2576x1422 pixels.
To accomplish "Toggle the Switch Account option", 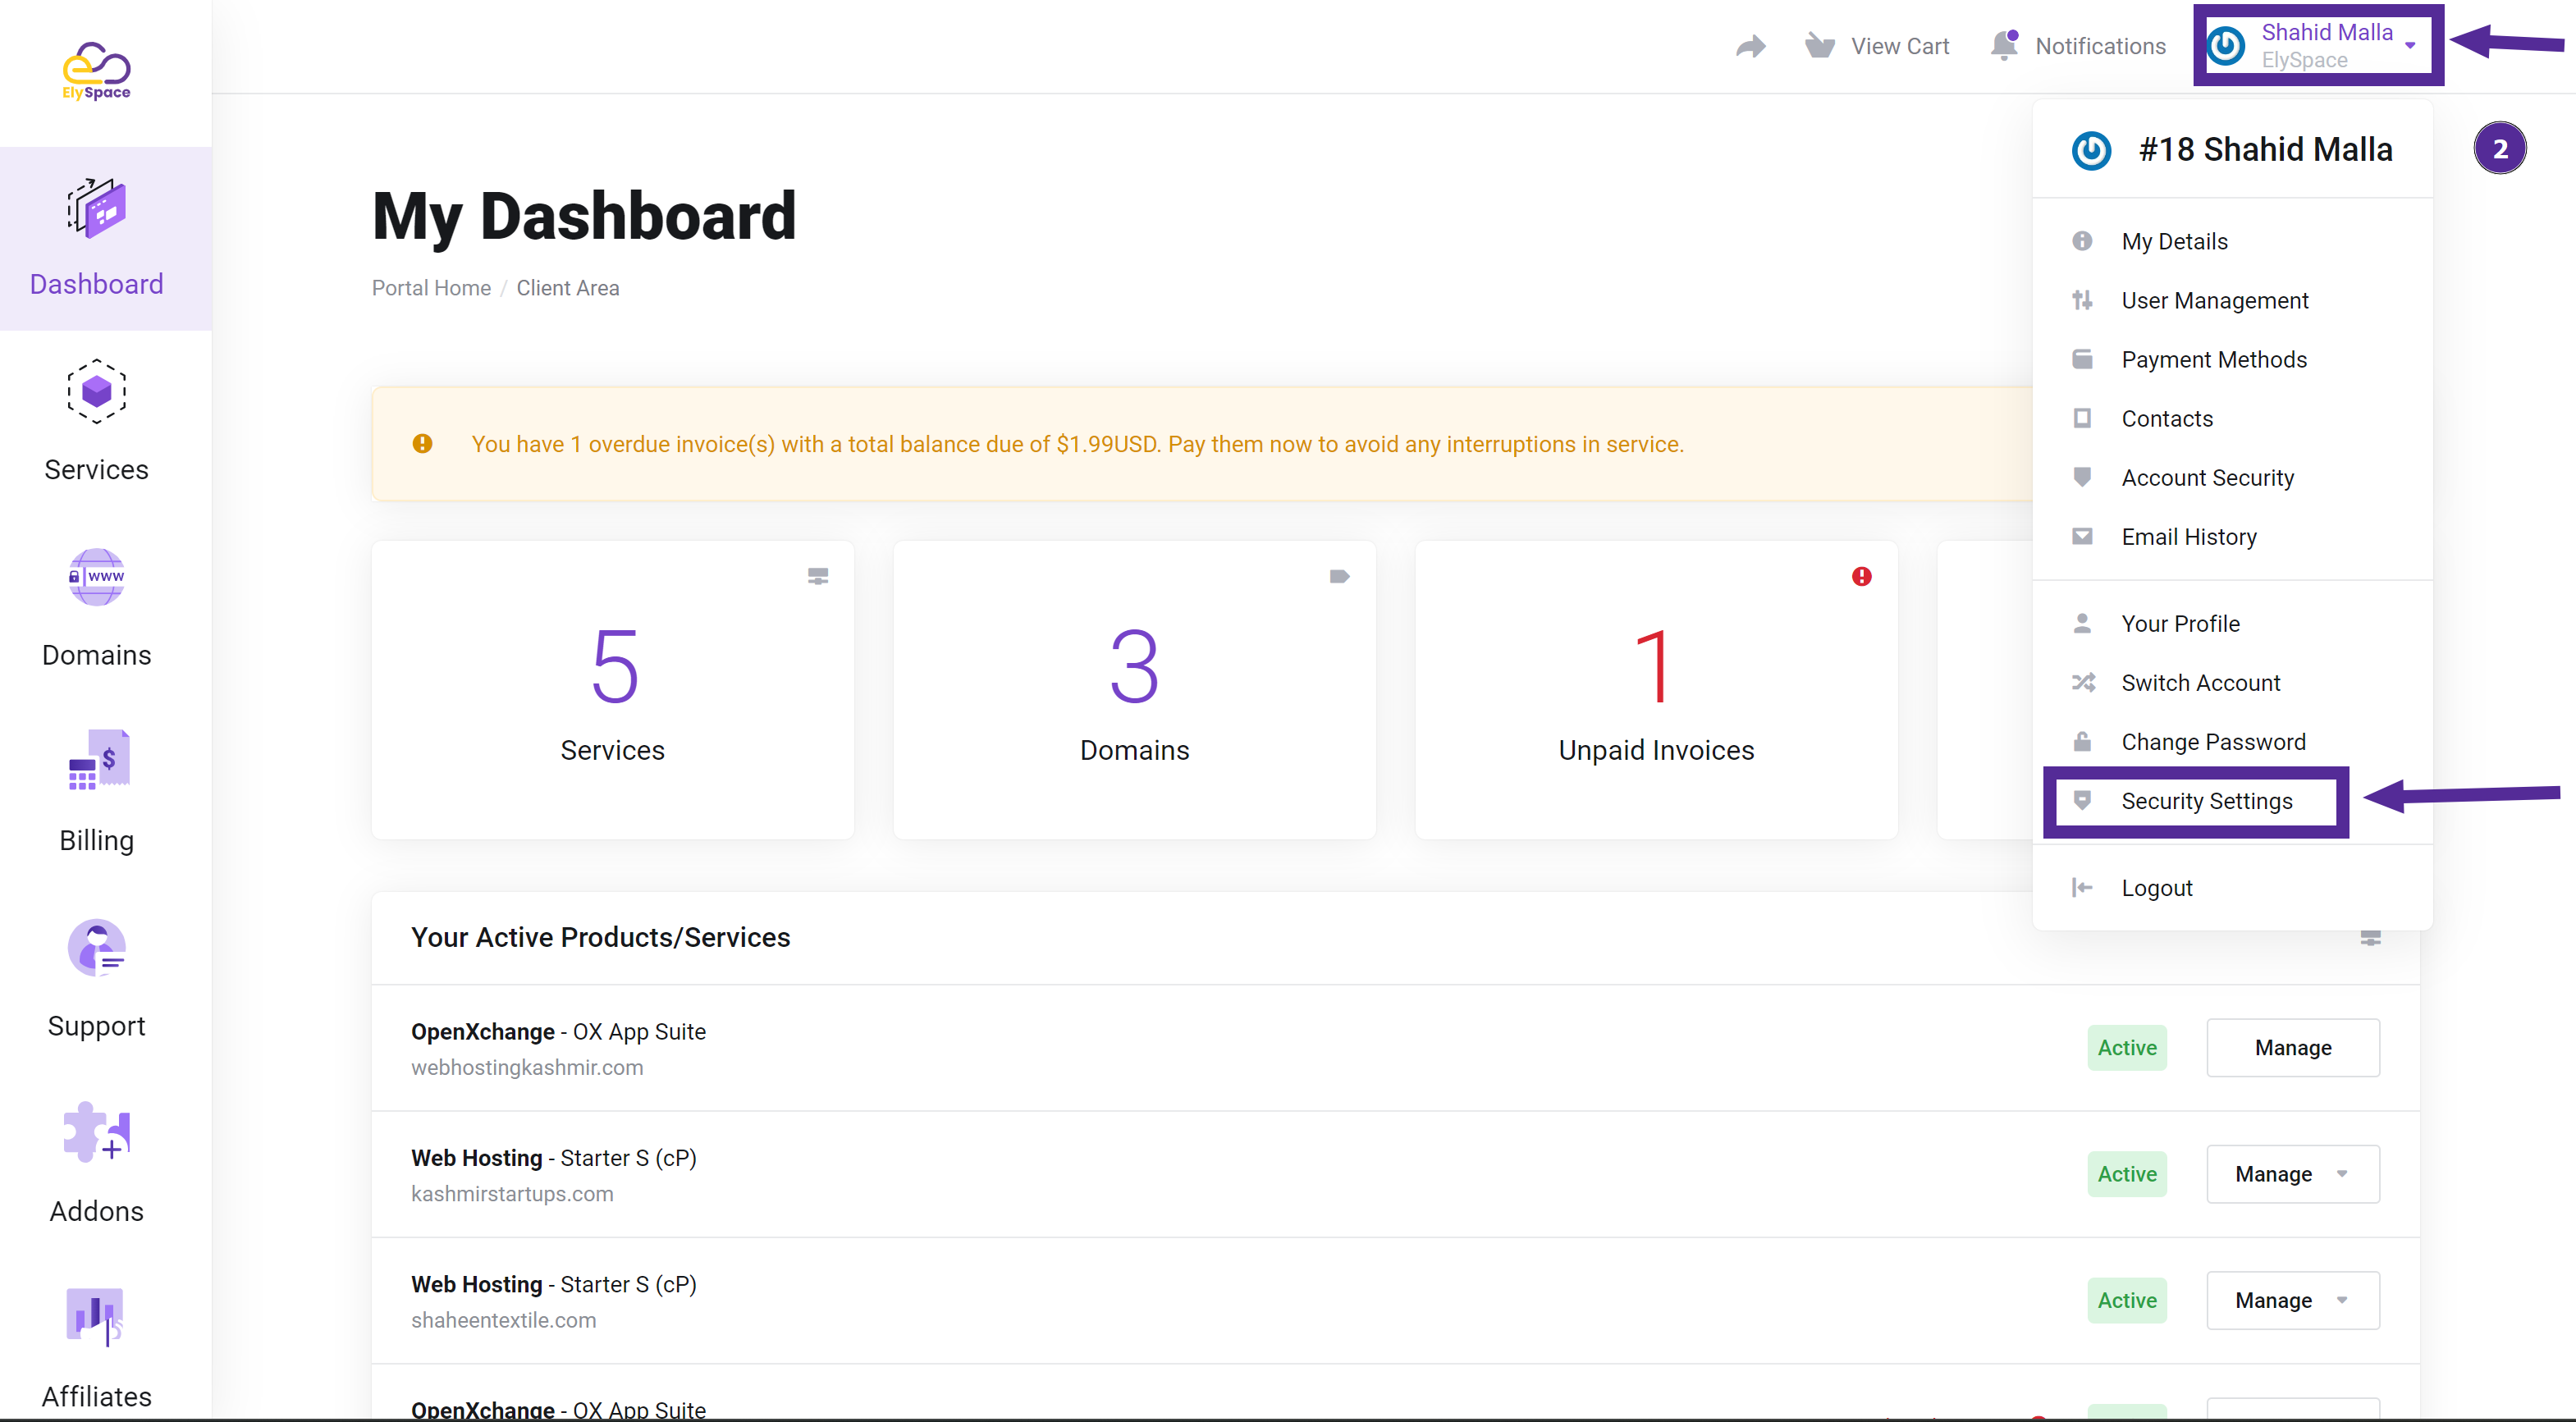I will 2201,681.
